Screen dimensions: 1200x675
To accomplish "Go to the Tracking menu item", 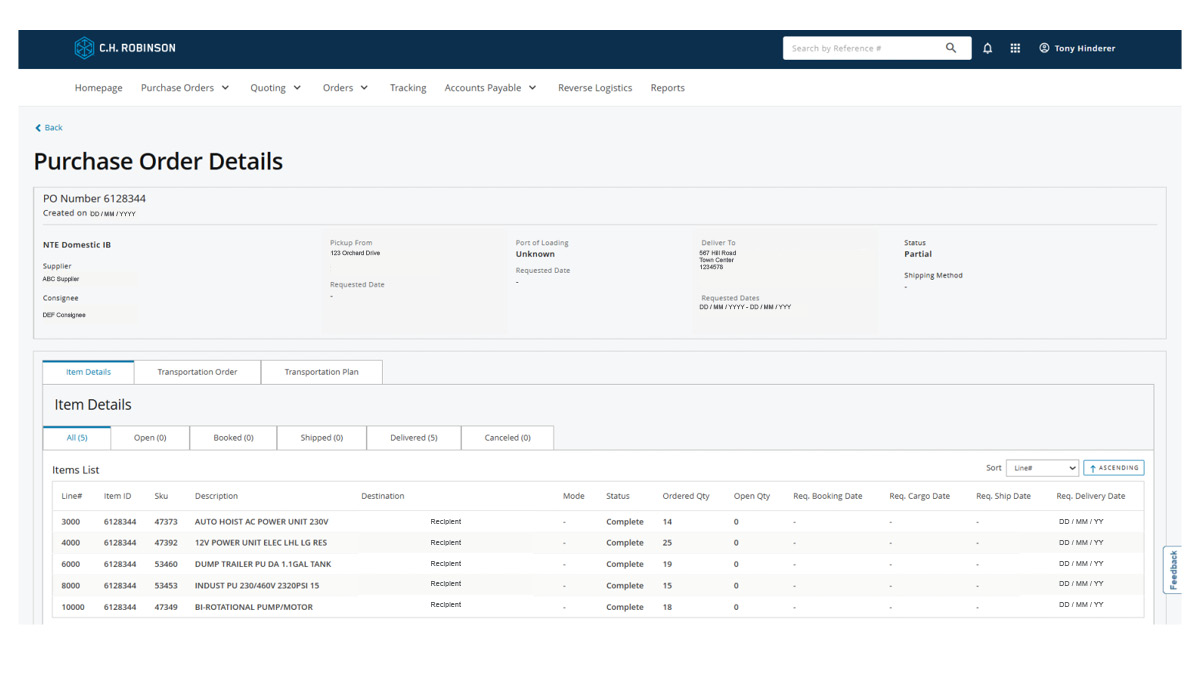I will tap(408, 87).
